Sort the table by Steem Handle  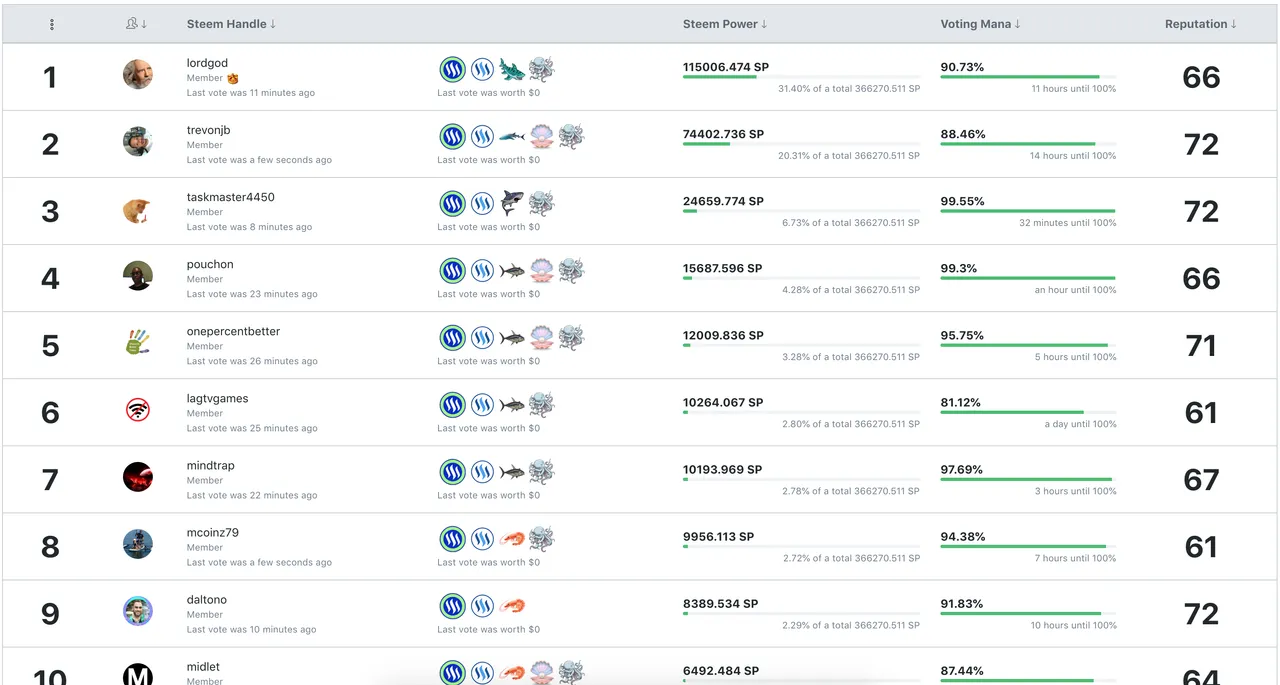tap(231, 24)
